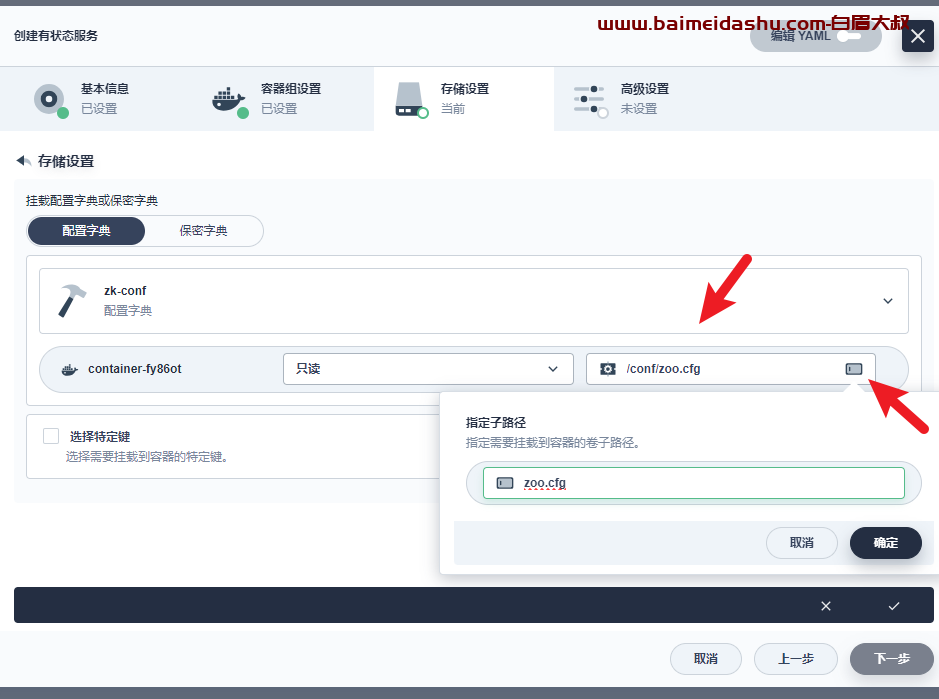Viewport: 939px width, 699px height.
Task: Go to the 存储设置 step tab
Action: tap(464, 99)
